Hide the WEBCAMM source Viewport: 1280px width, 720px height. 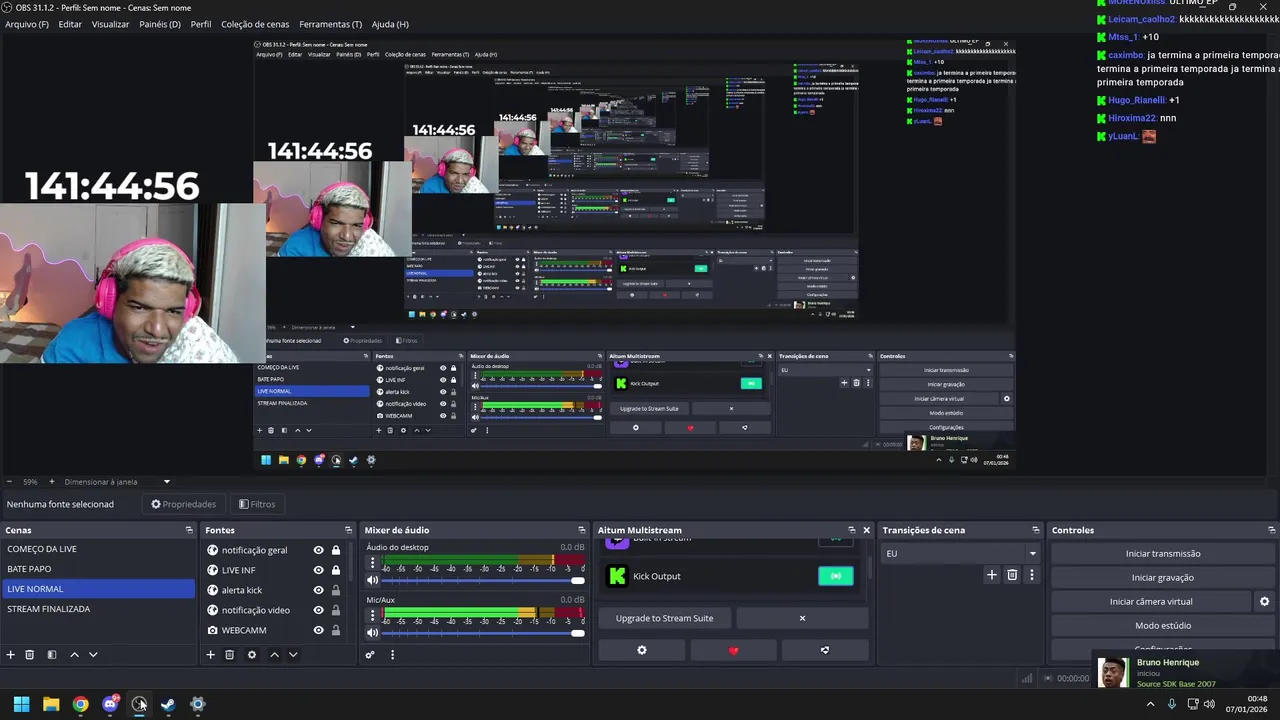[318, 630]
